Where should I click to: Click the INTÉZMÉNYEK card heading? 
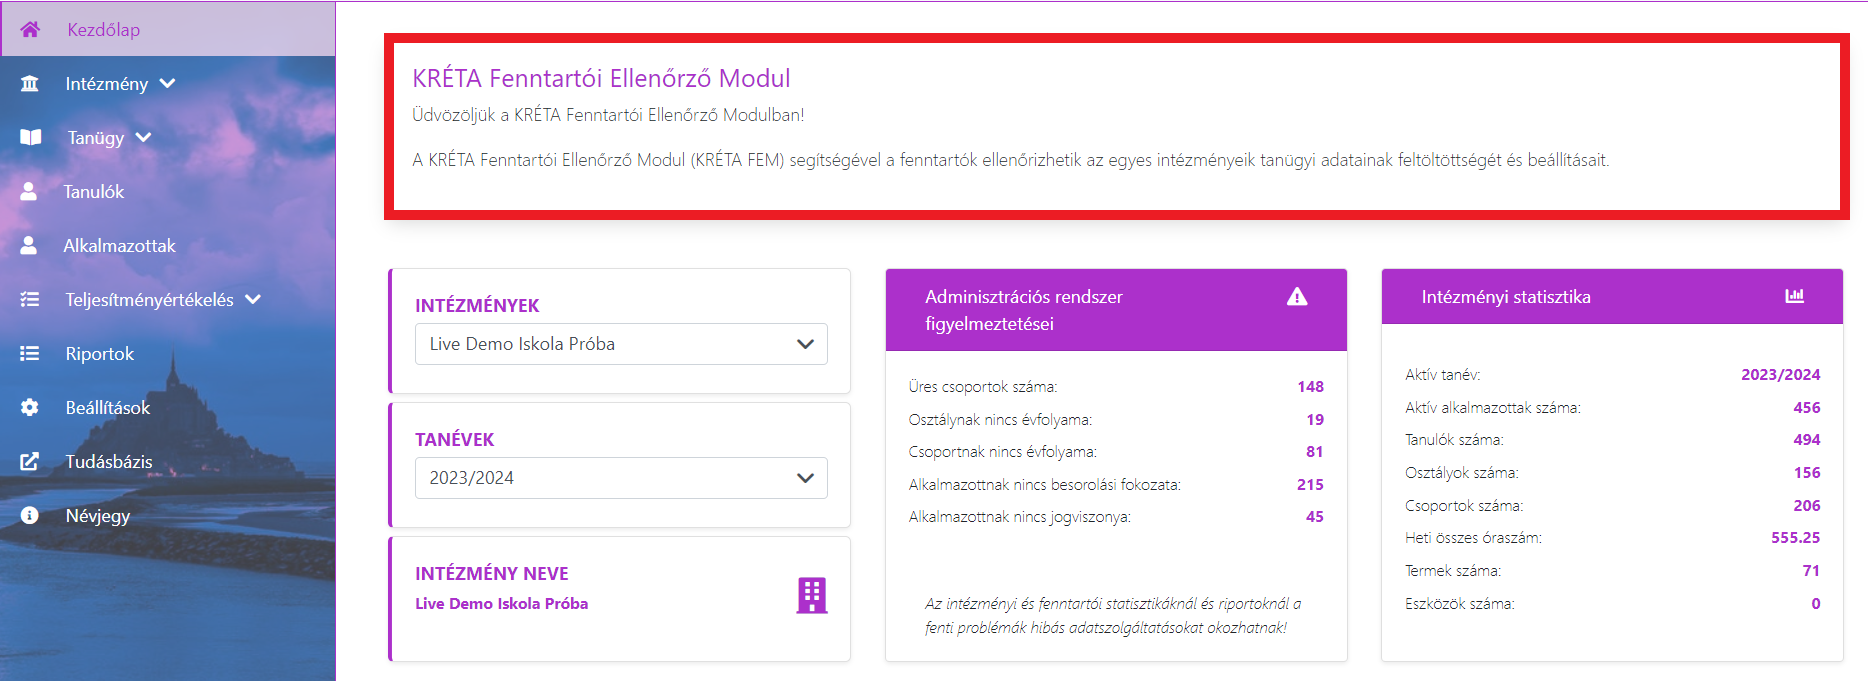477,306
